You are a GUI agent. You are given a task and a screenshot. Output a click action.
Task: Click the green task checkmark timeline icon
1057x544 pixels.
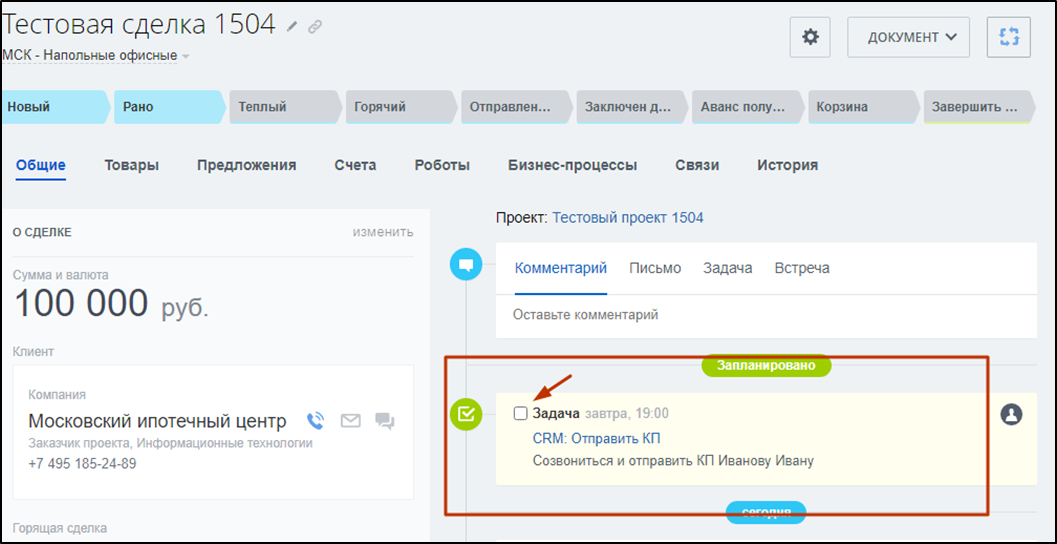coord(466,413)
